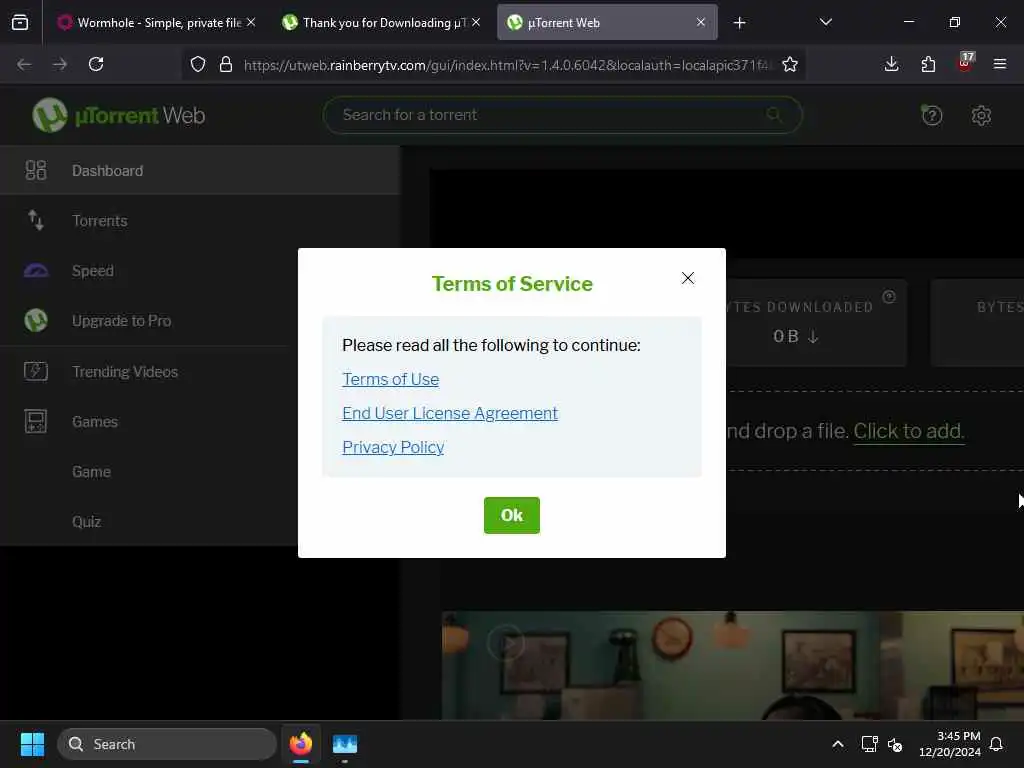Click the µTorrent Web logo
Screen dimensions: 1024x768
[119, 115]
